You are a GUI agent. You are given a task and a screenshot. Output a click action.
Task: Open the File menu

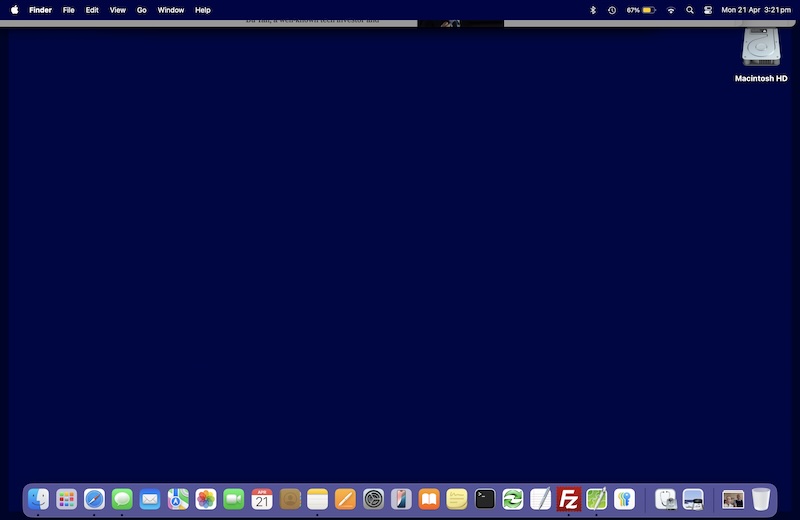[x=68, y=10]
